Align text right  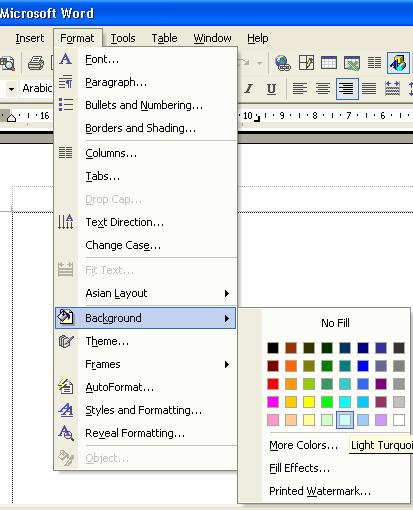click(x=347, y=89)
